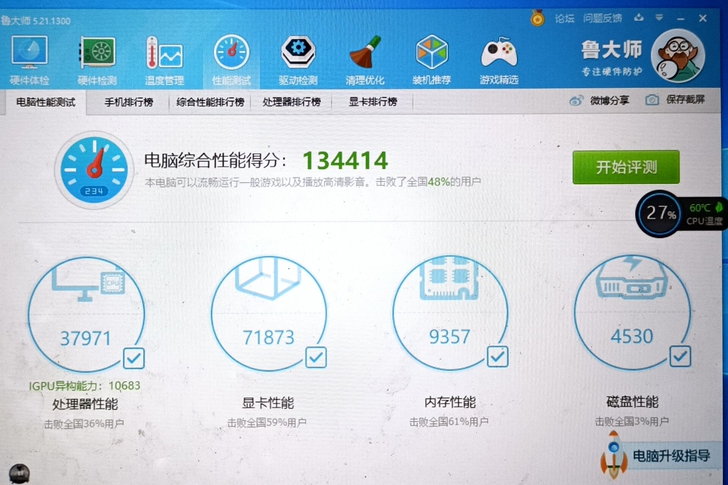728x485 pixels.
Task: Switch to 显卡排行榜 tab
Action: 373,102
